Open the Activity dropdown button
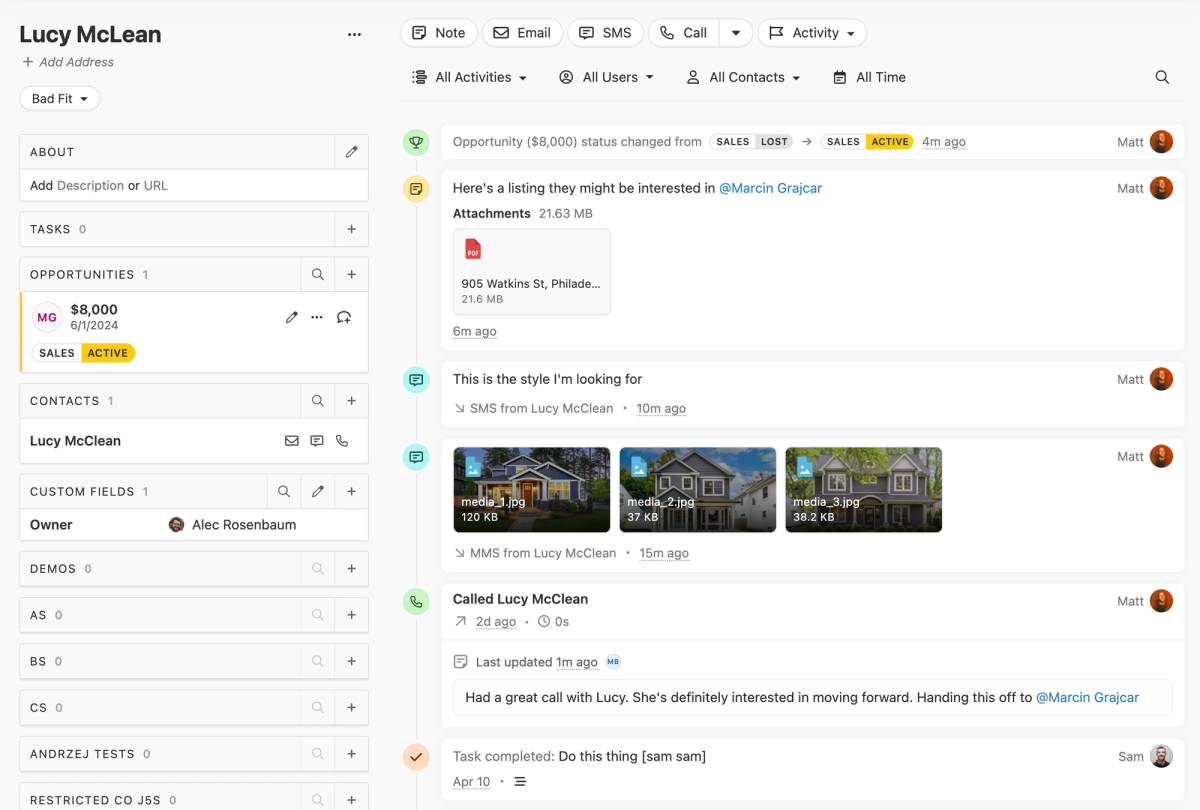 [812, 33]
